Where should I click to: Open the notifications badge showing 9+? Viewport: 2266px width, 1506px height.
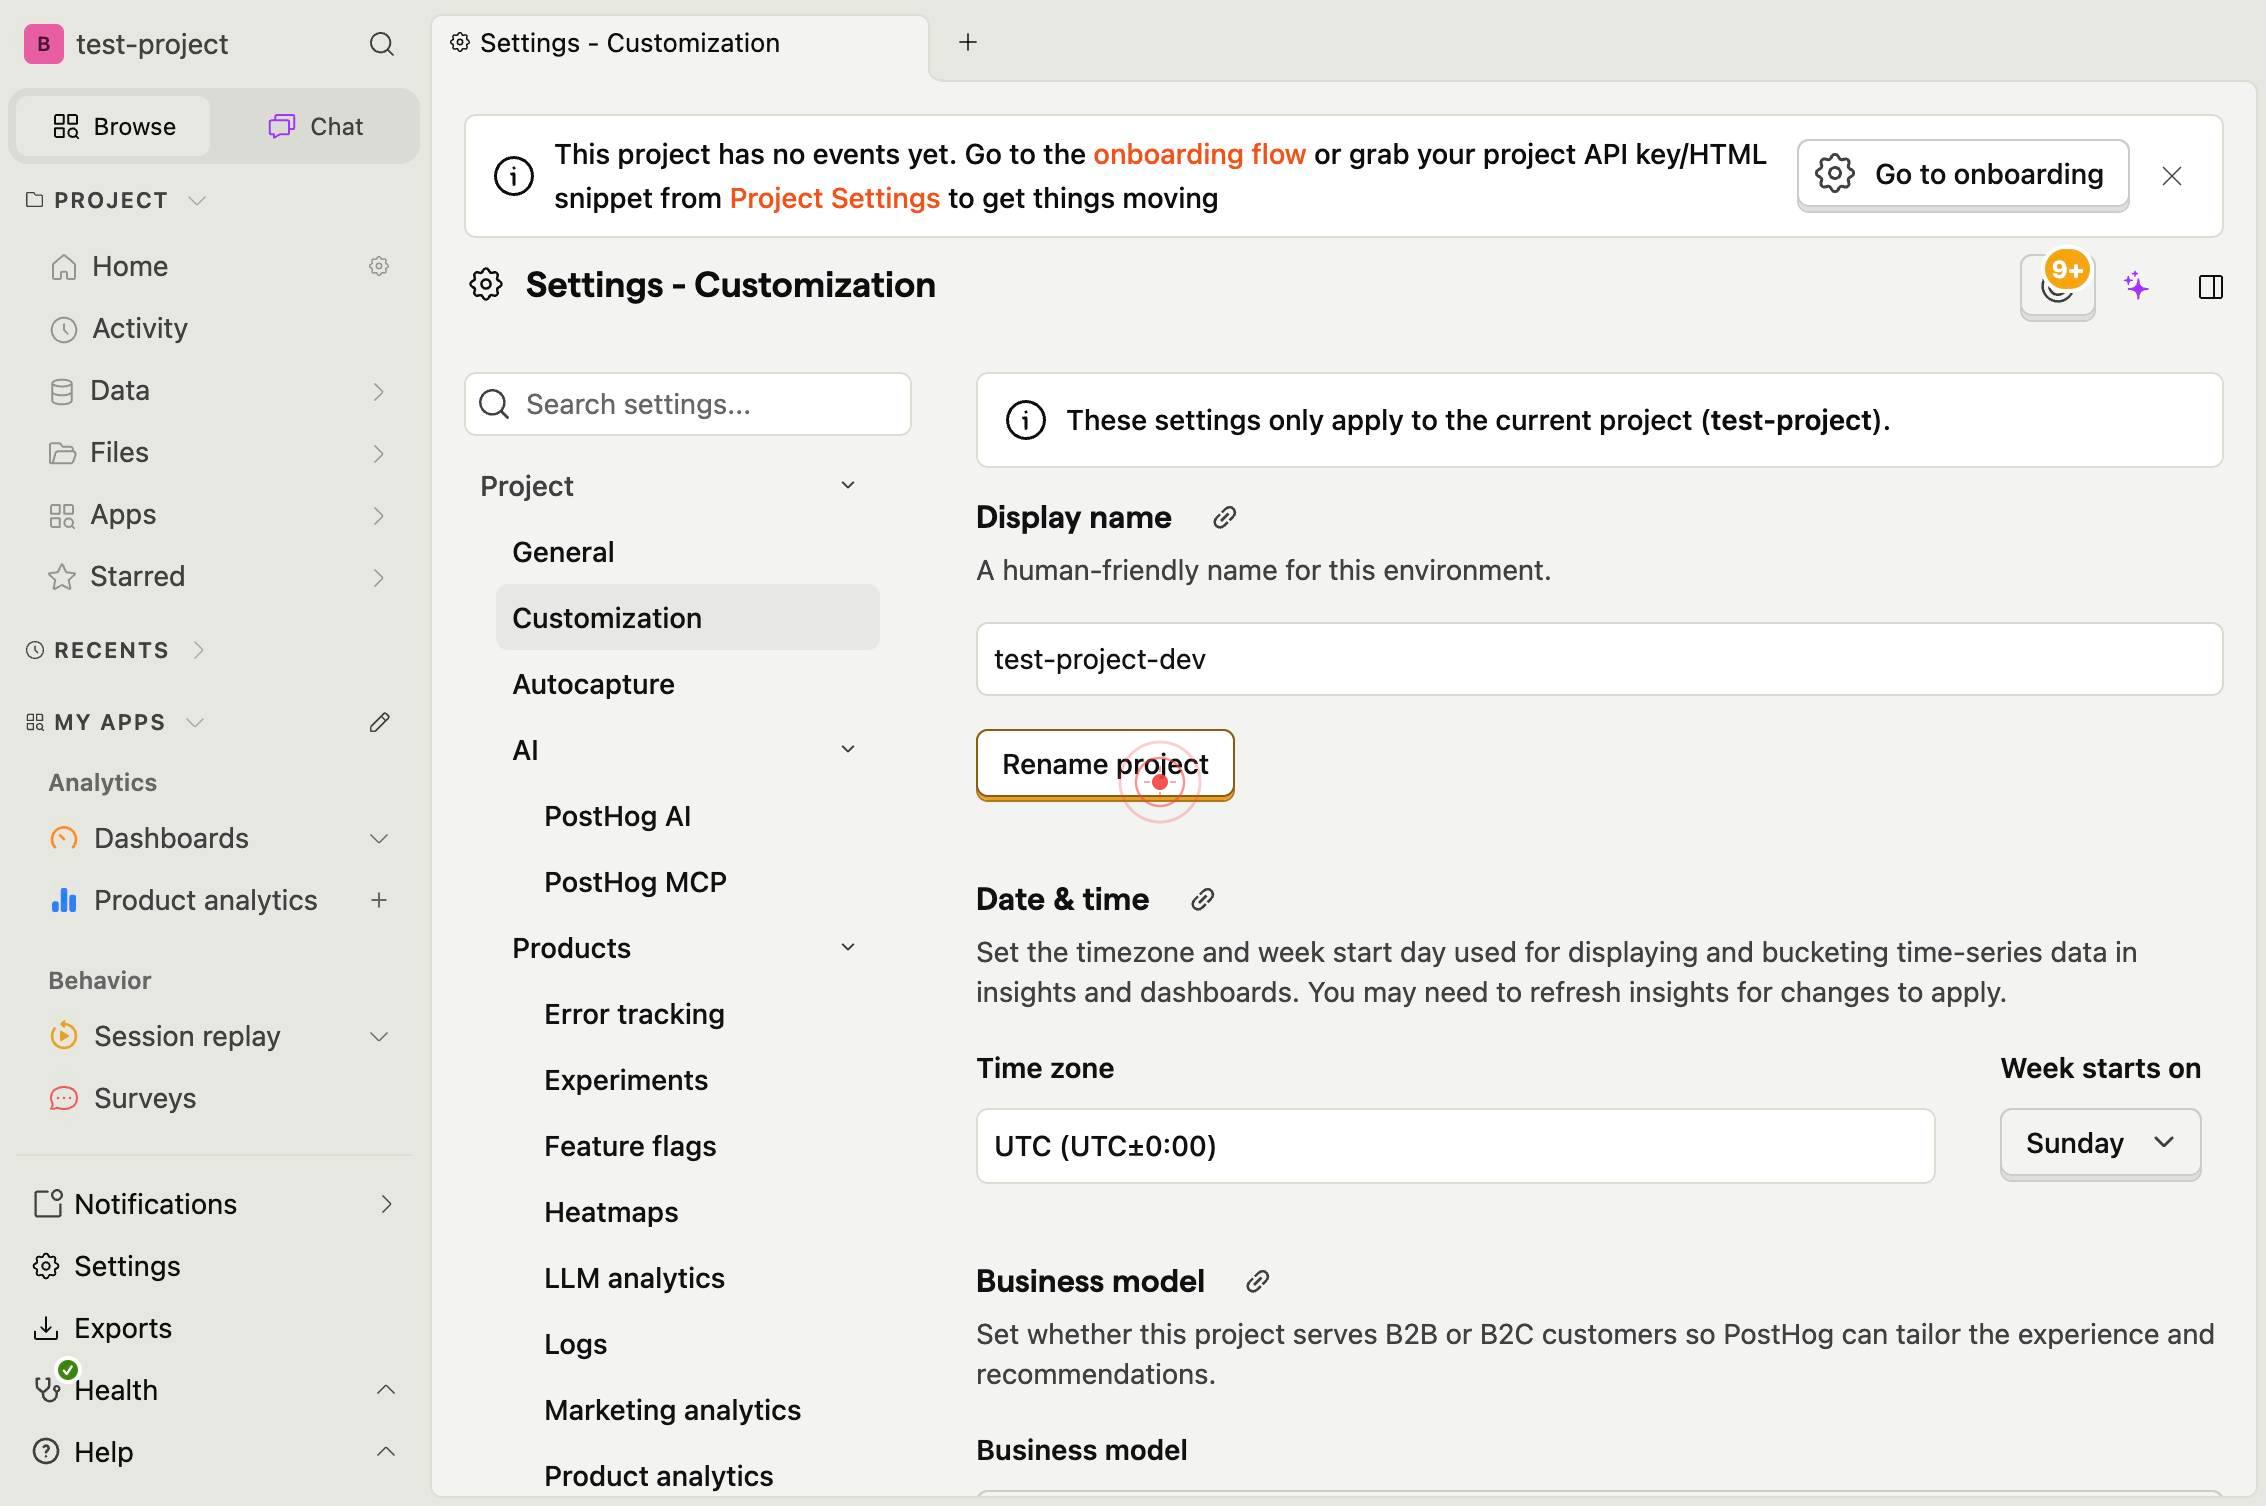pos(2057,286)
